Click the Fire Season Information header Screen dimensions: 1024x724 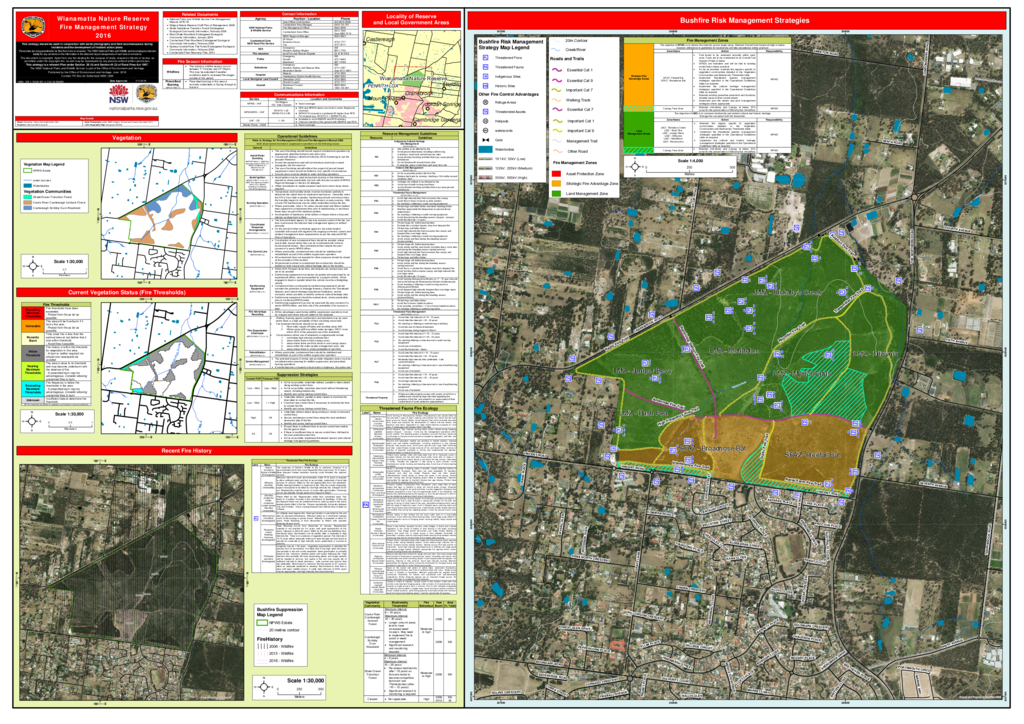(200, 61)
